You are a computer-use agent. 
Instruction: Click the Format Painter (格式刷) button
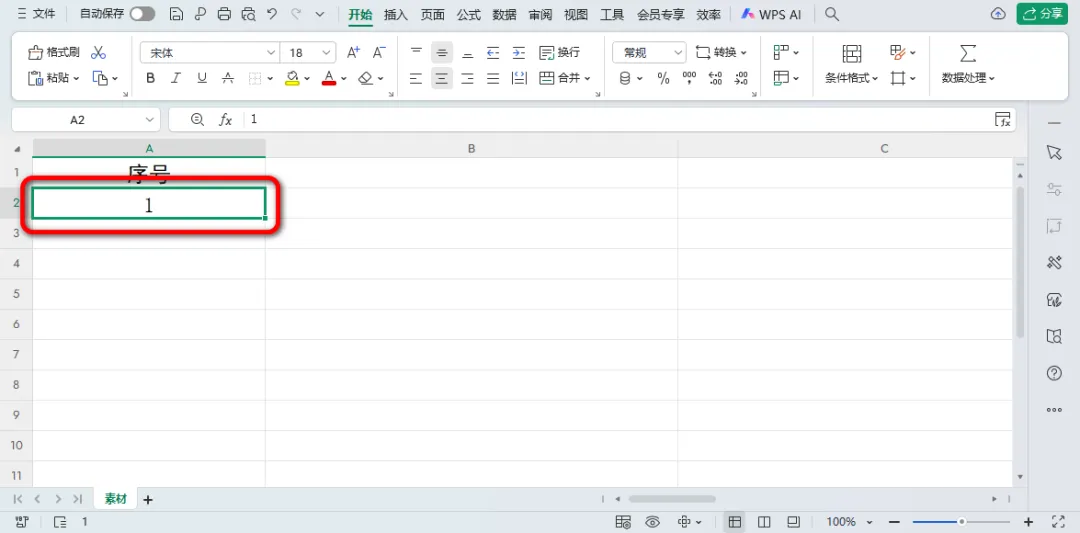pos(54,52)
